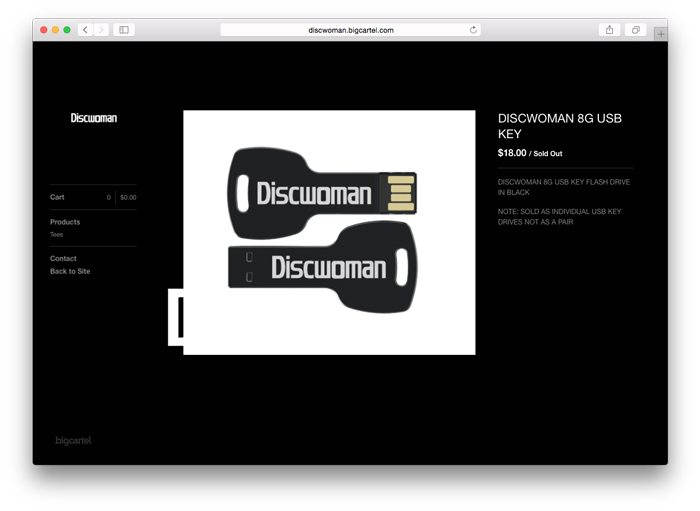The image size is (700, 511).
Task: Open the Products link
Action: click(65, 222)
